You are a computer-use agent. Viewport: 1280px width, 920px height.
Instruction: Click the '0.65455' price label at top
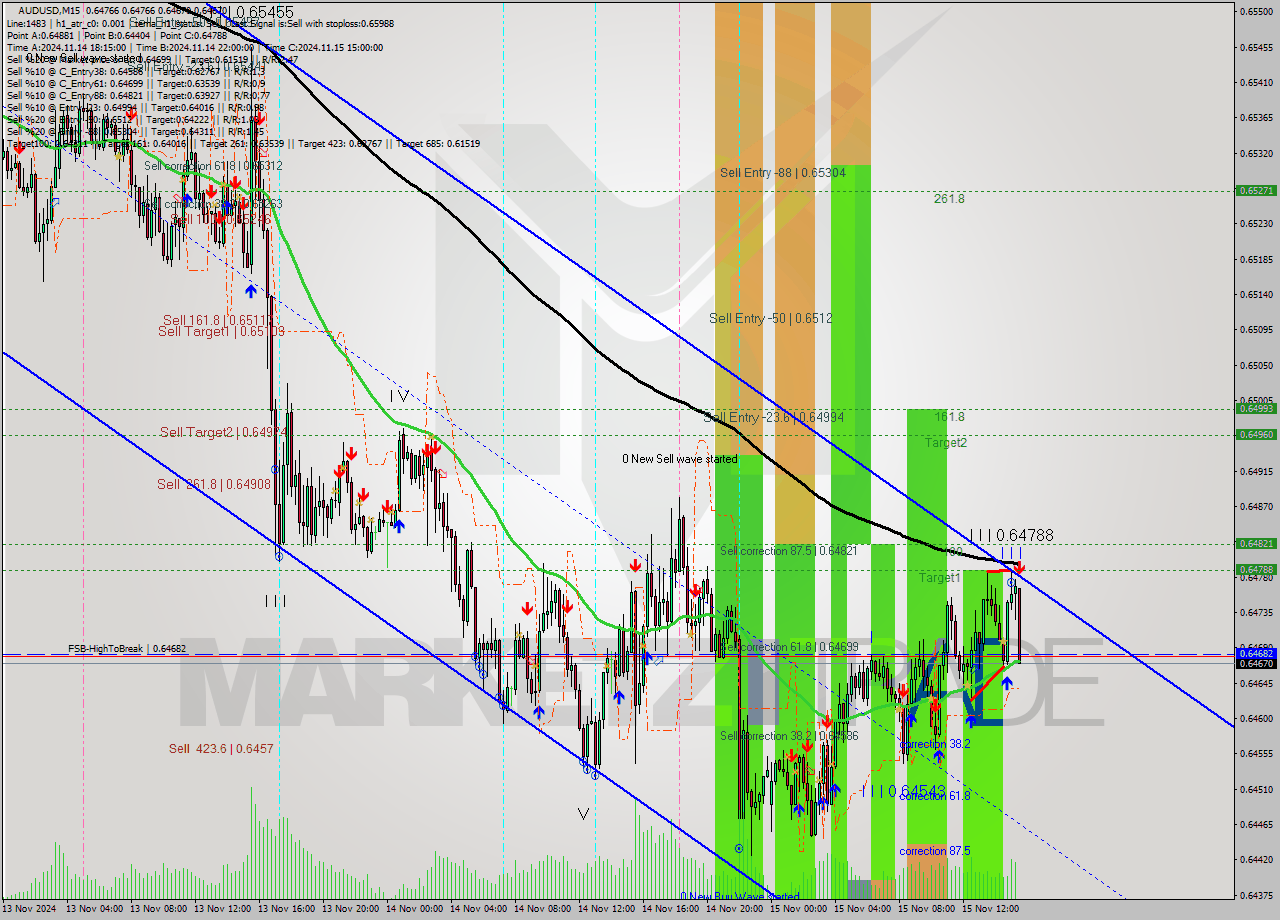264,14
